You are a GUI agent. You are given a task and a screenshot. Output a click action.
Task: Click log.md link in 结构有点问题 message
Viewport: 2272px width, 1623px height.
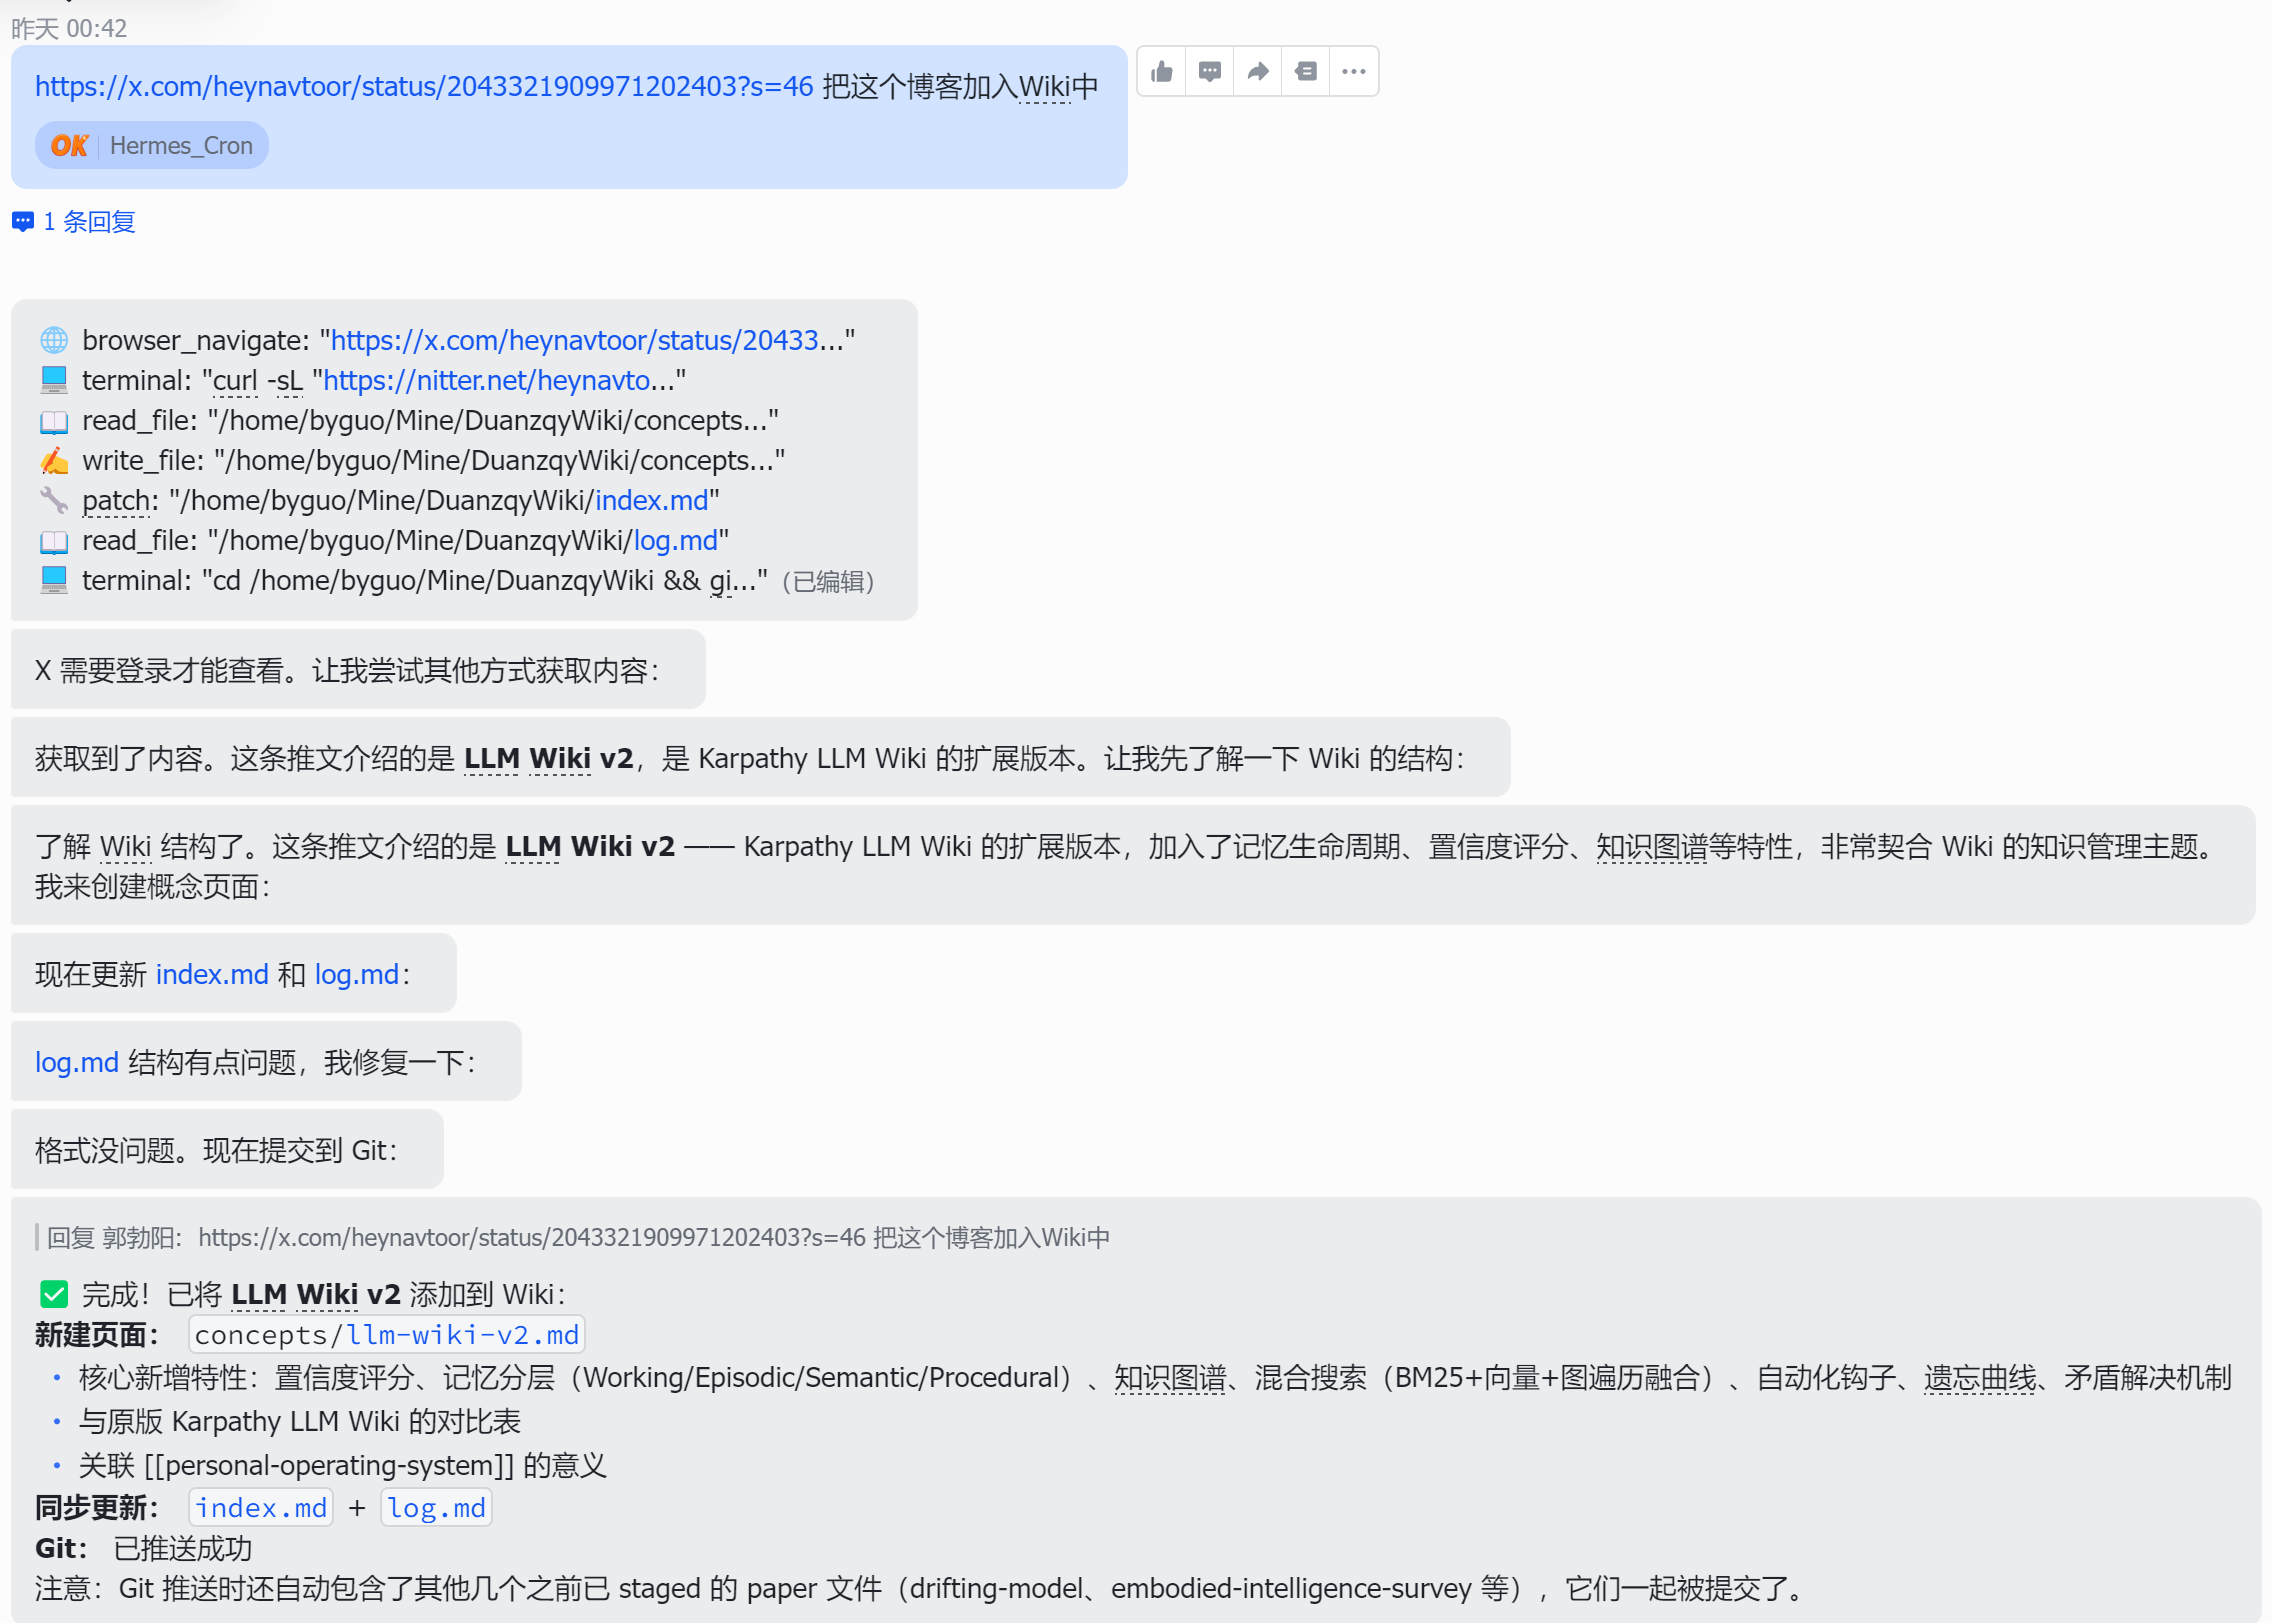click(77, 1063)
